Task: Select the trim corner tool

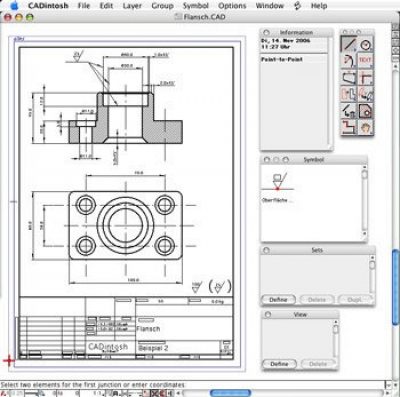Action: click(x=366, y=78)
